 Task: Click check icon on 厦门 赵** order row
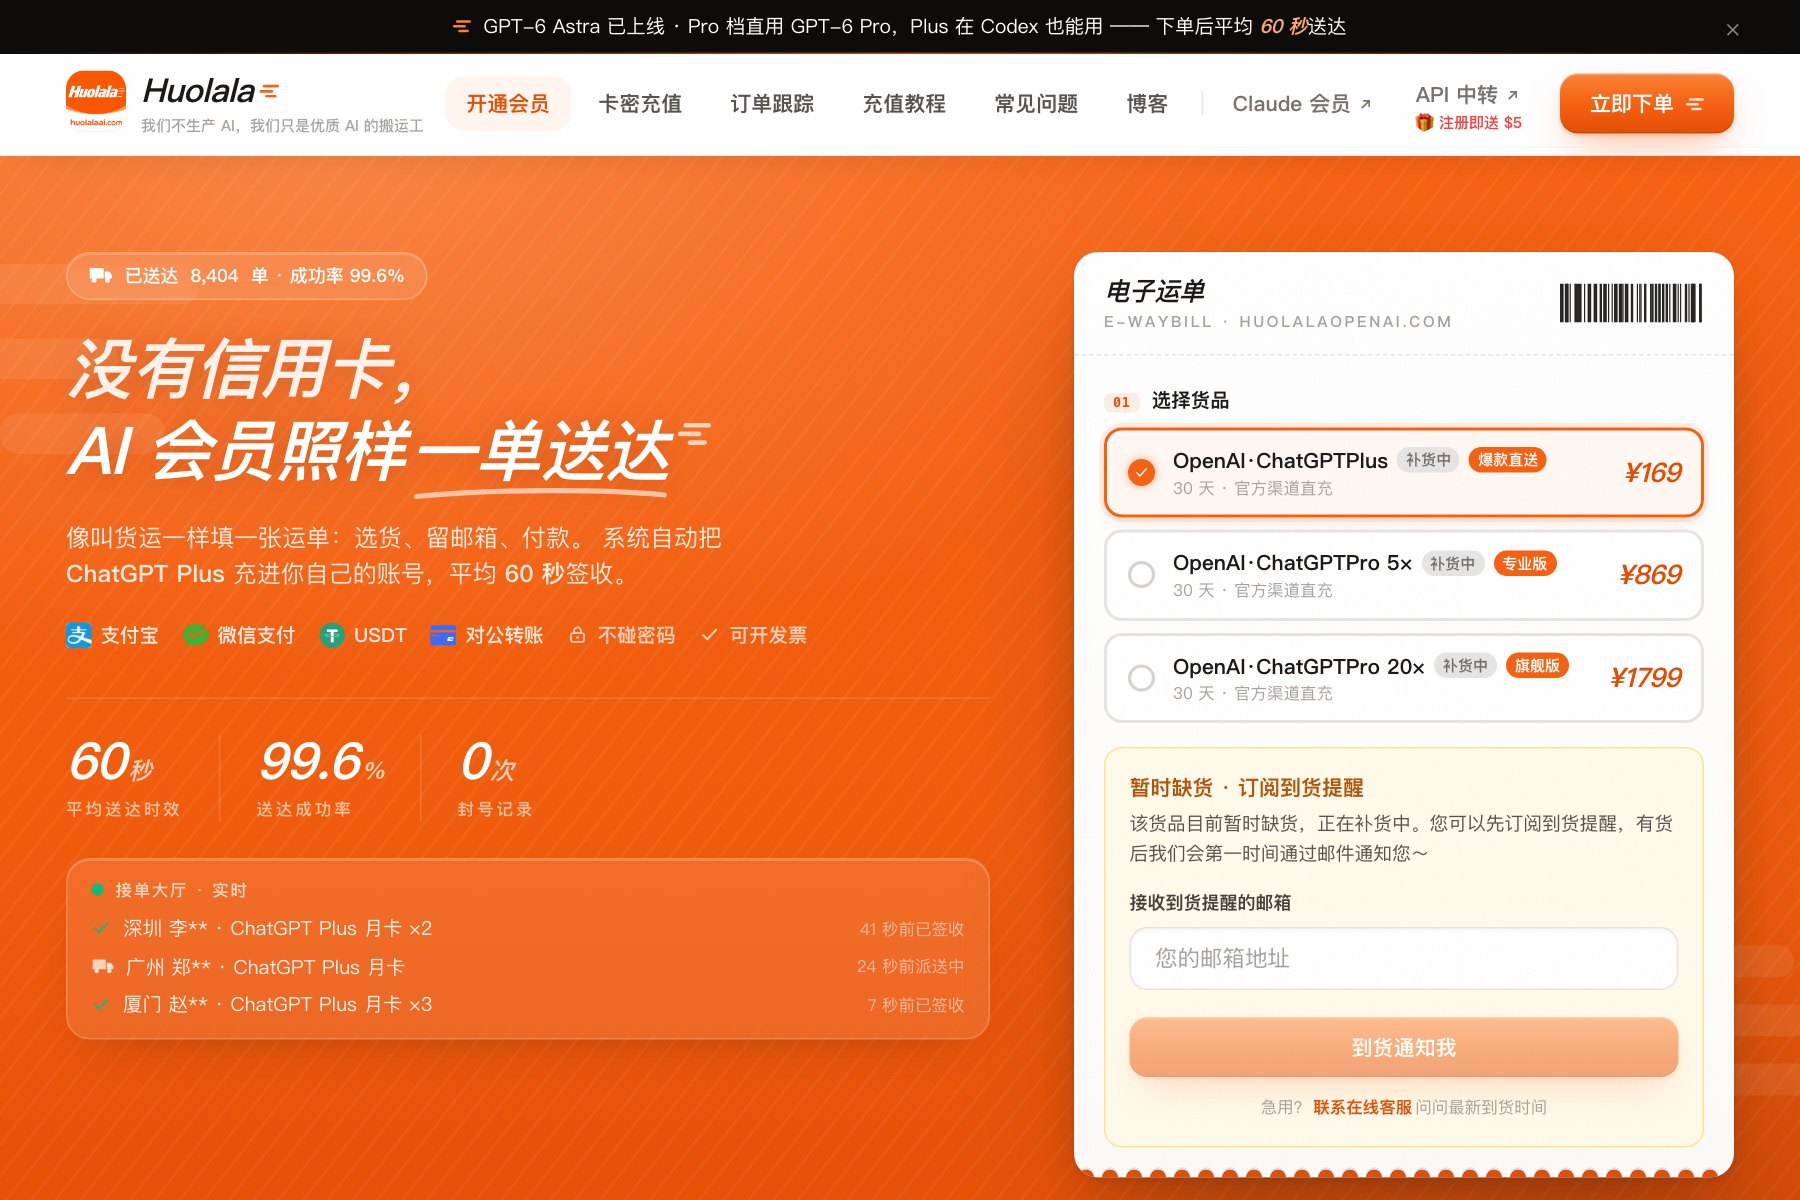coord(101,1004)
